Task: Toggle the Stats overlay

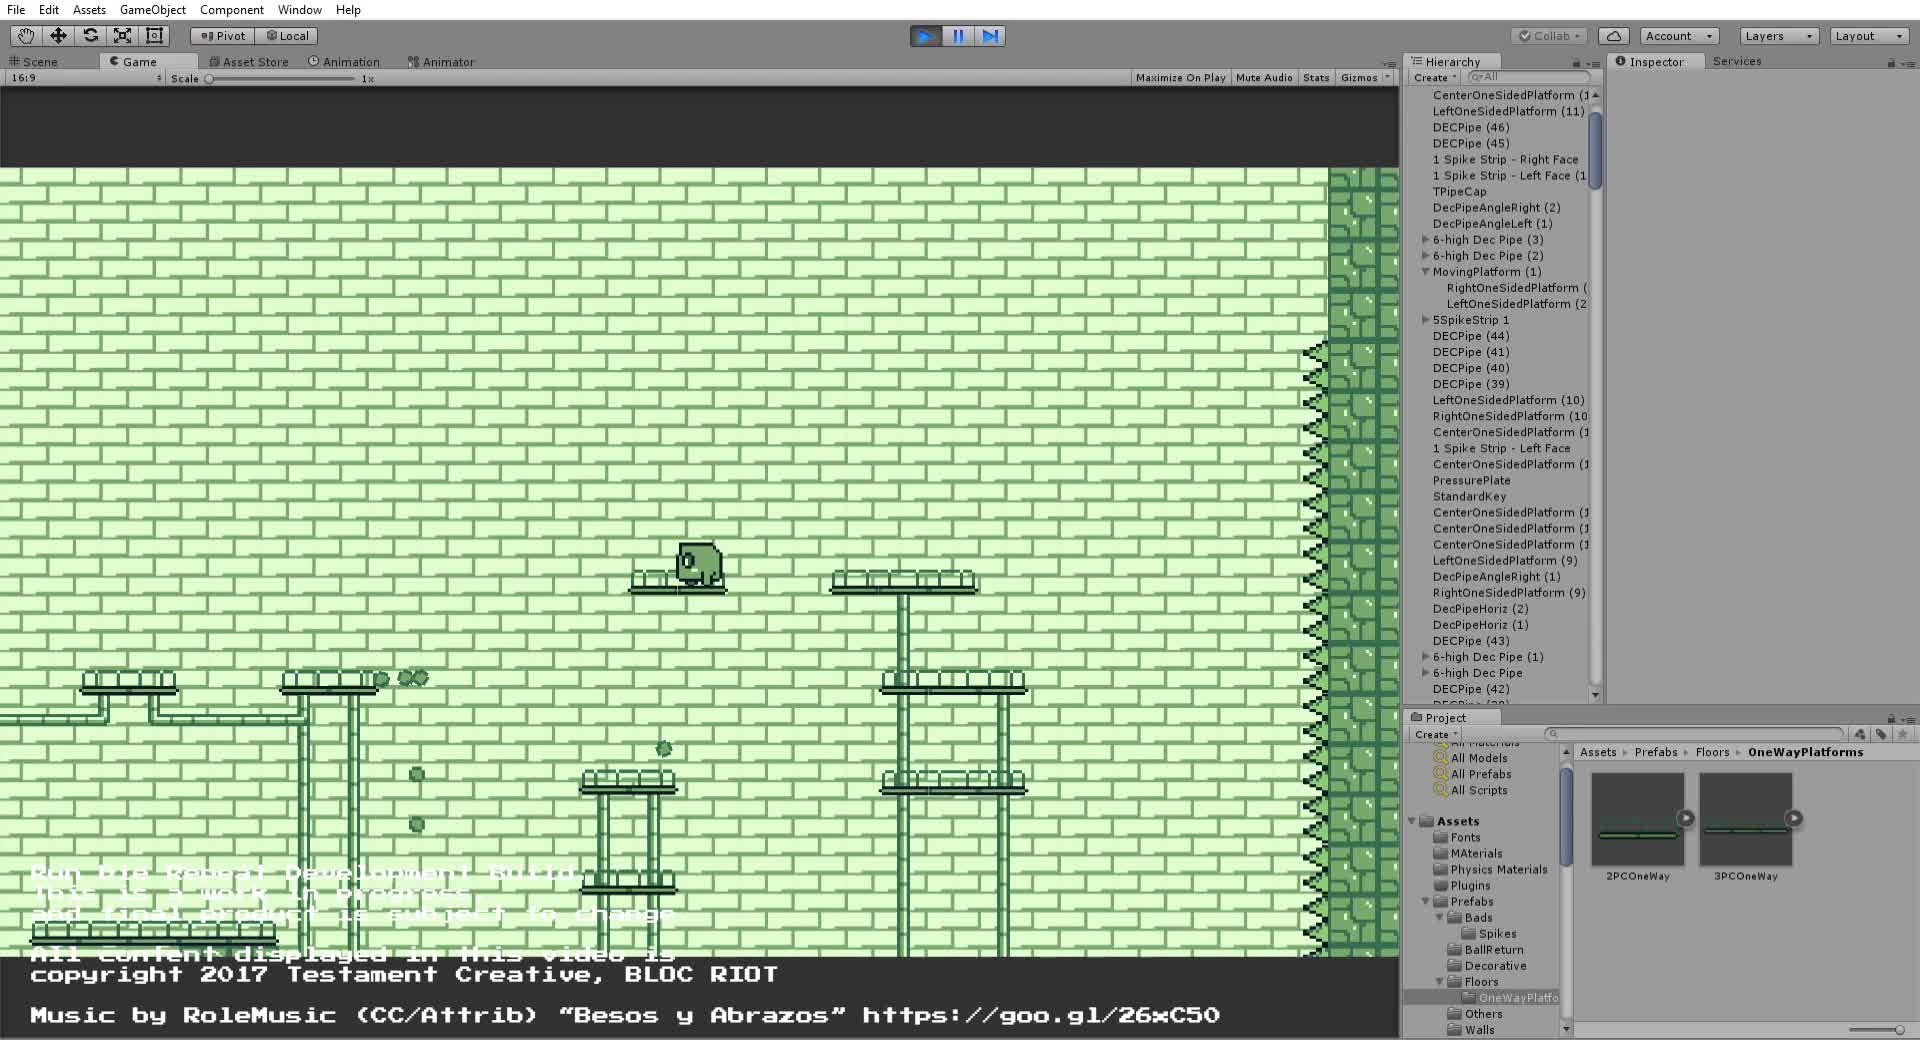Action: [1316, 78]
